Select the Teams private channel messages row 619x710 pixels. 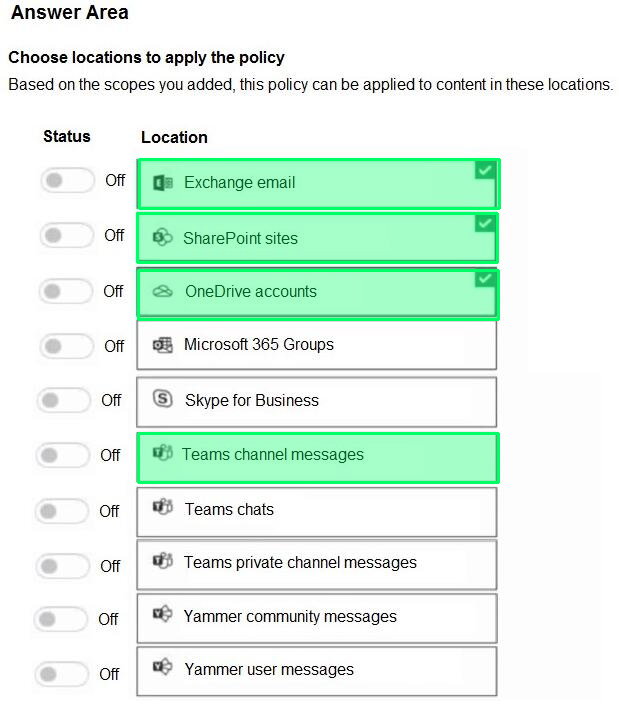tap(317, 564)
